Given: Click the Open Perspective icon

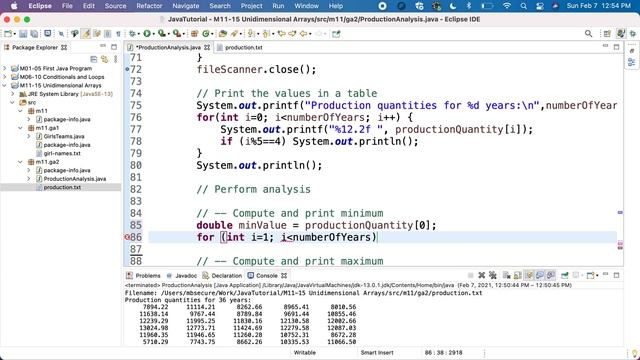Looking at the screenshot, I should (x=607, y=34).
